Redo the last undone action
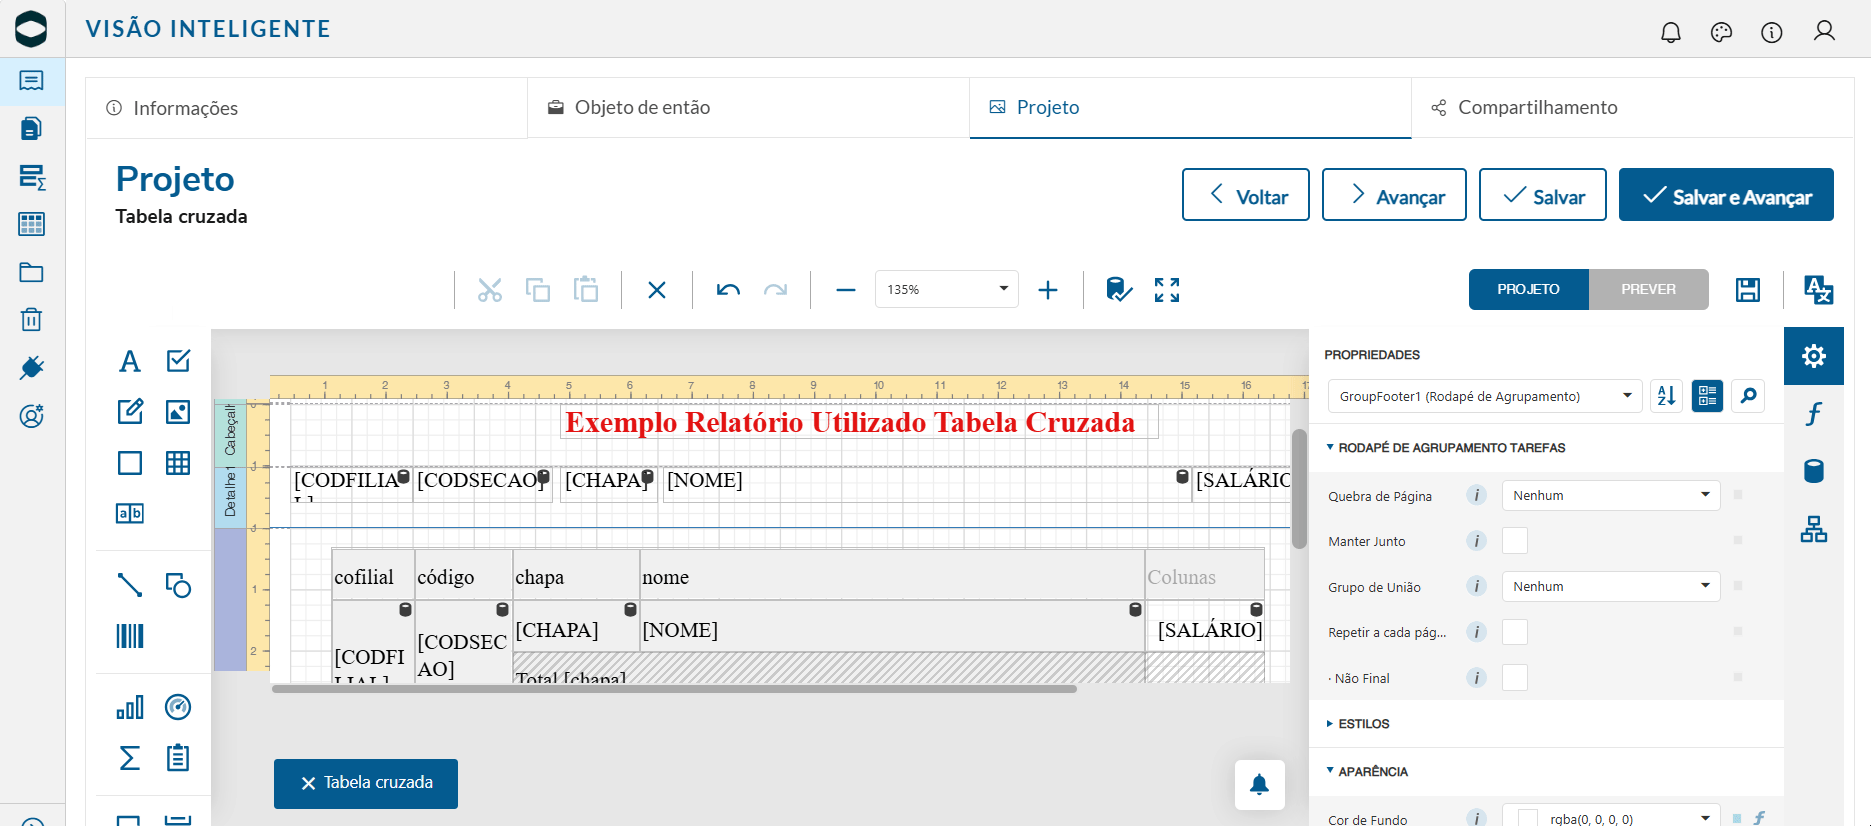1871x826 pixels. pos(776,290)
